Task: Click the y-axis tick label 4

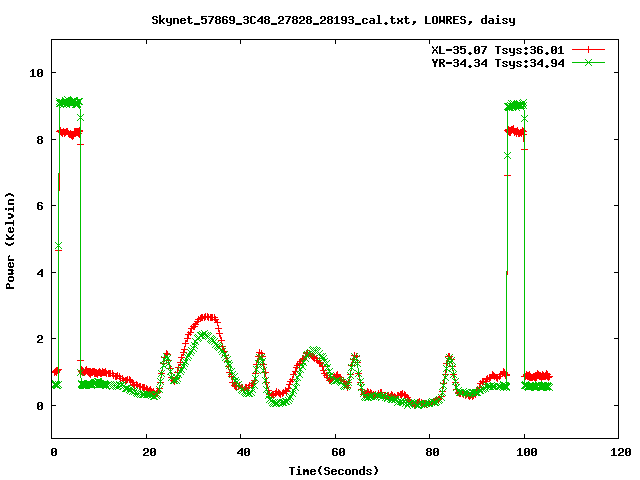Action: click(x=40, y=273)
